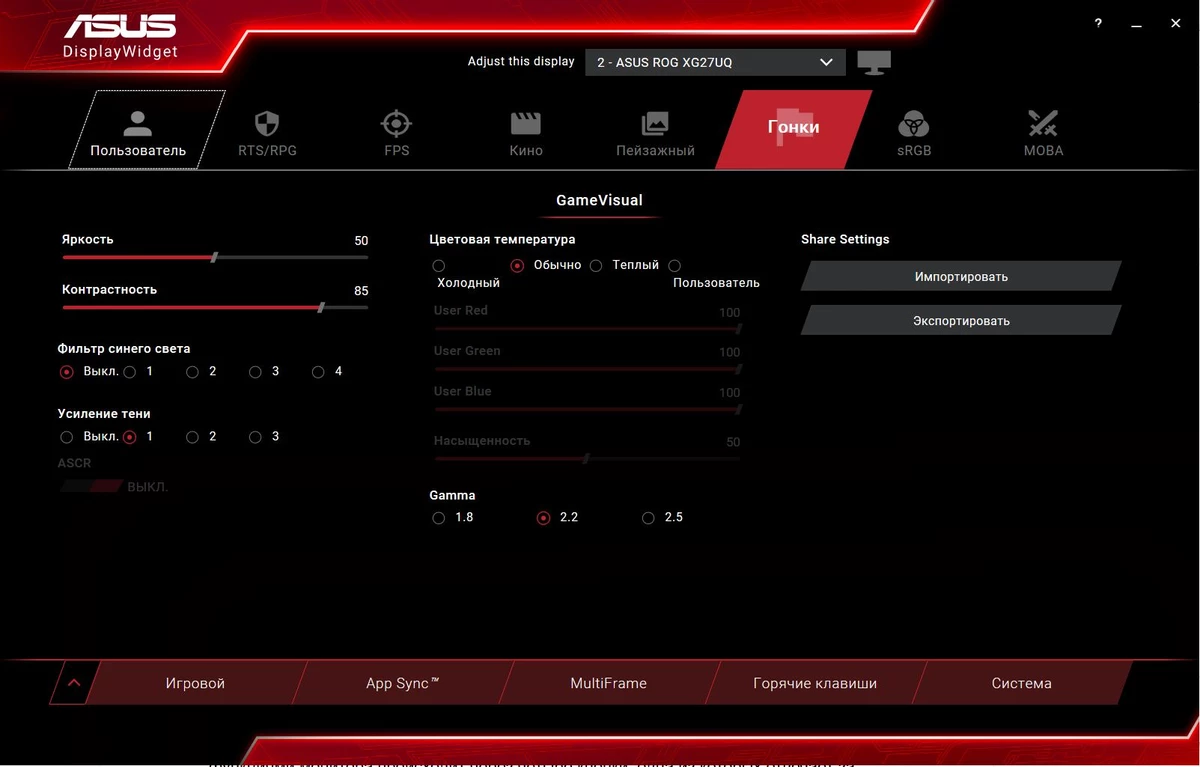Adjust the User Red slider

[587, 328]
